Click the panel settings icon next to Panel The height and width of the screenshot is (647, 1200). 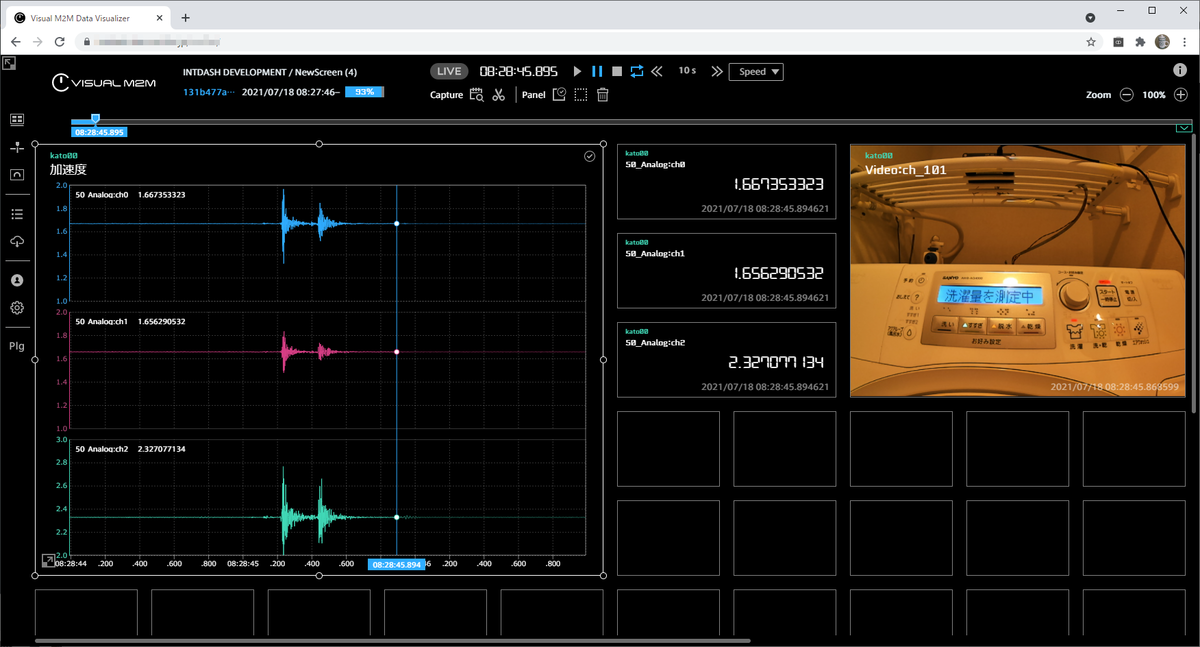559,94
